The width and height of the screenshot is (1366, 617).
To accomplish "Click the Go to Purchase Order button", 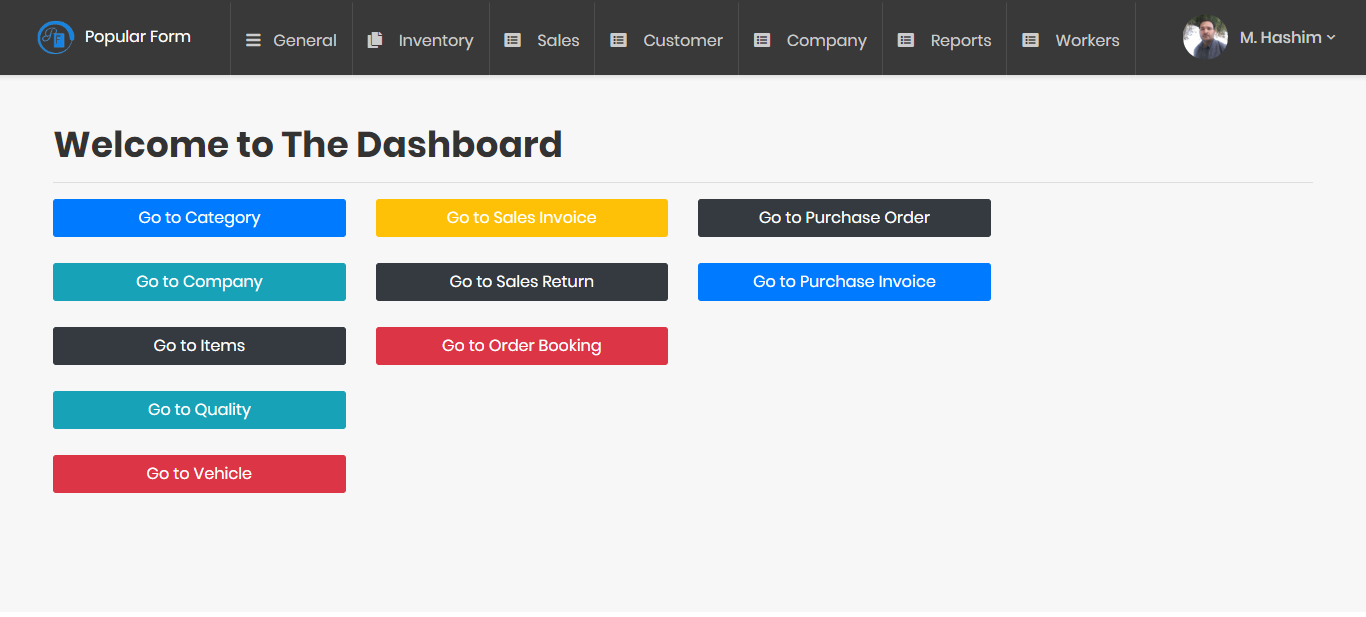I will (x=844, y=218).
